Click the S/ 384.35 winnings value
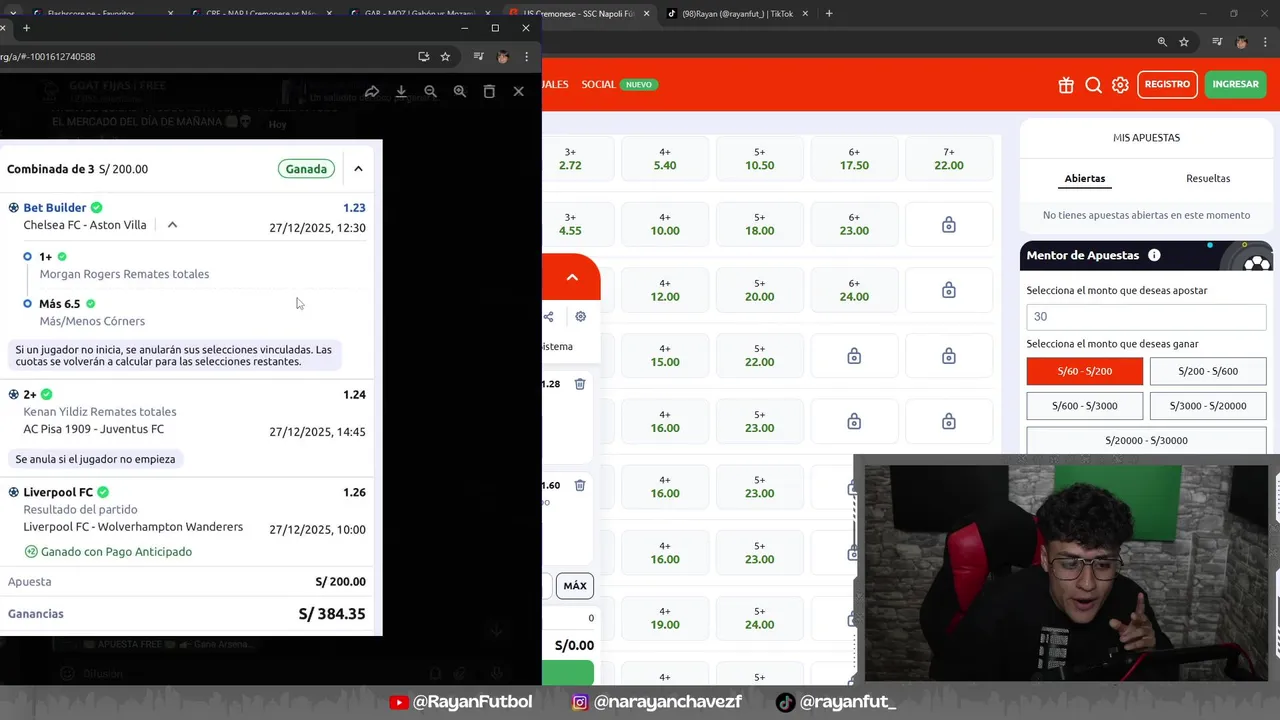Screen dimensions: 1280x720 [x=332, y=614]
